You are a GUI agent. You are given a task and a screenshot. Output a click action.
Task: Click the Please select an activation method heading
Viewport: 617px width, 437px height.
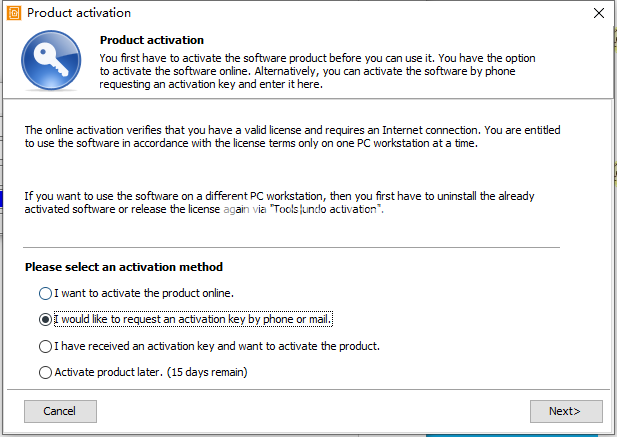coord(124,267)
